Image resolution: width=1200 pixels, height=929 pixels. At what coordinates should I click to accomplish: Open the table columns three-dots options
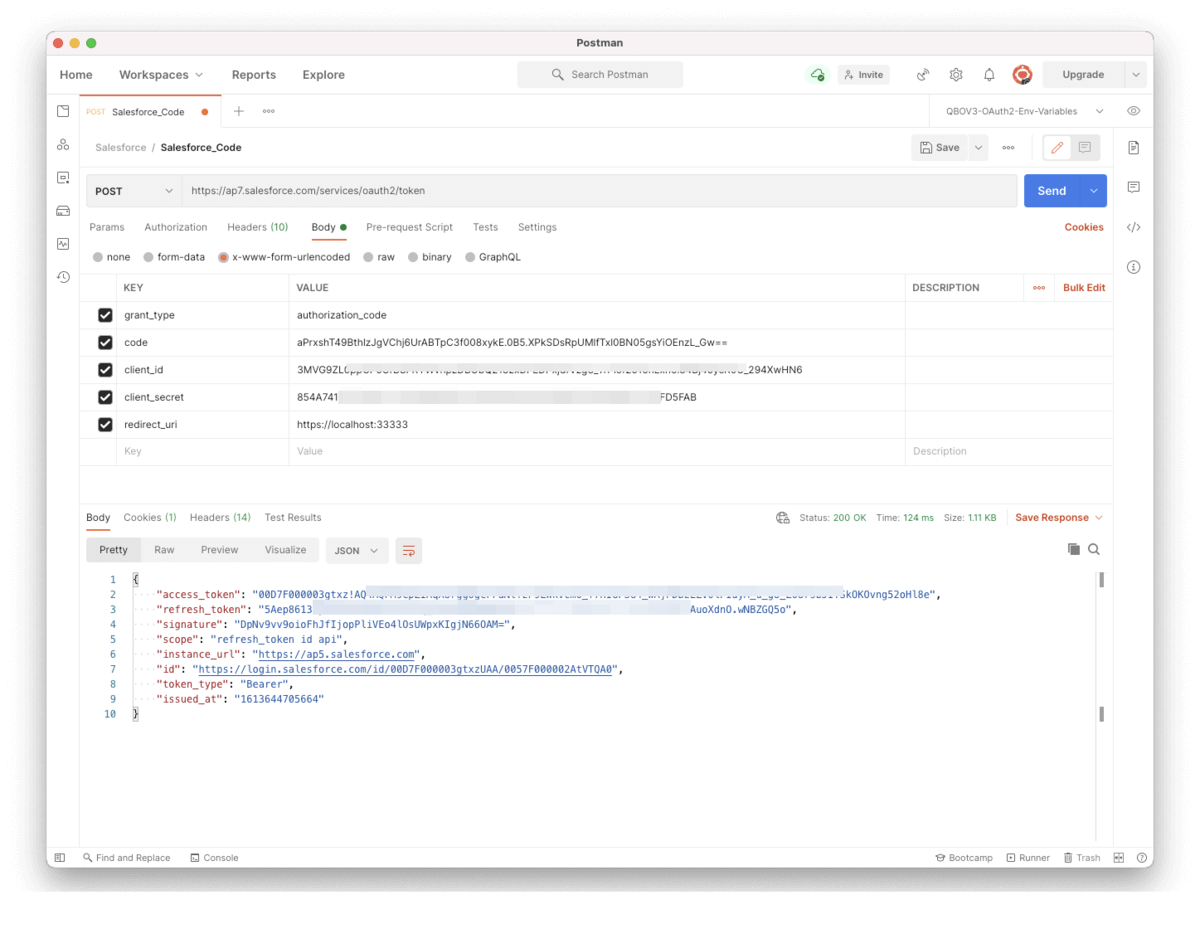[x=1039, y=288]
